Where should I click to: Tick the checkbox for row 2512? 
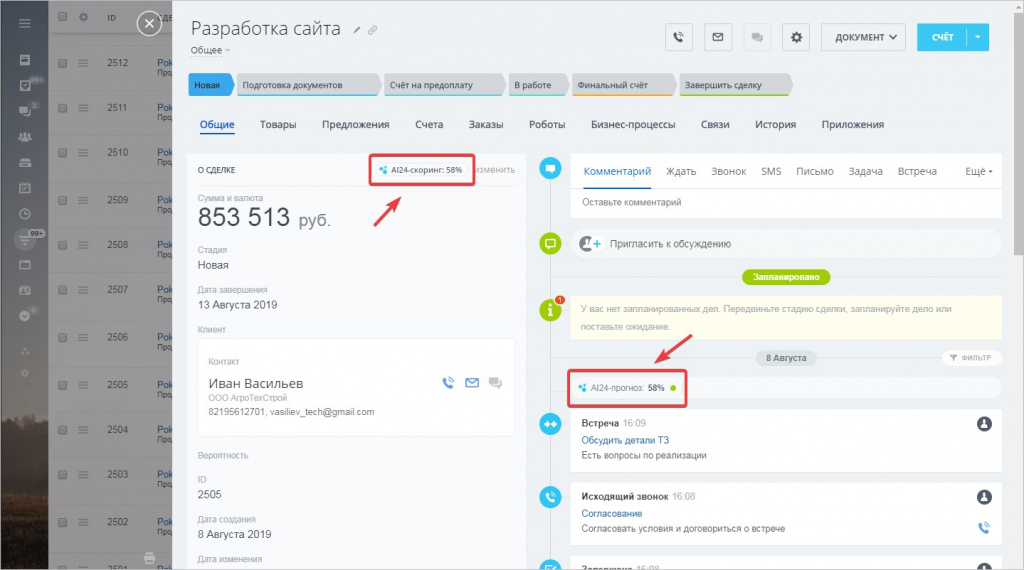62,63
